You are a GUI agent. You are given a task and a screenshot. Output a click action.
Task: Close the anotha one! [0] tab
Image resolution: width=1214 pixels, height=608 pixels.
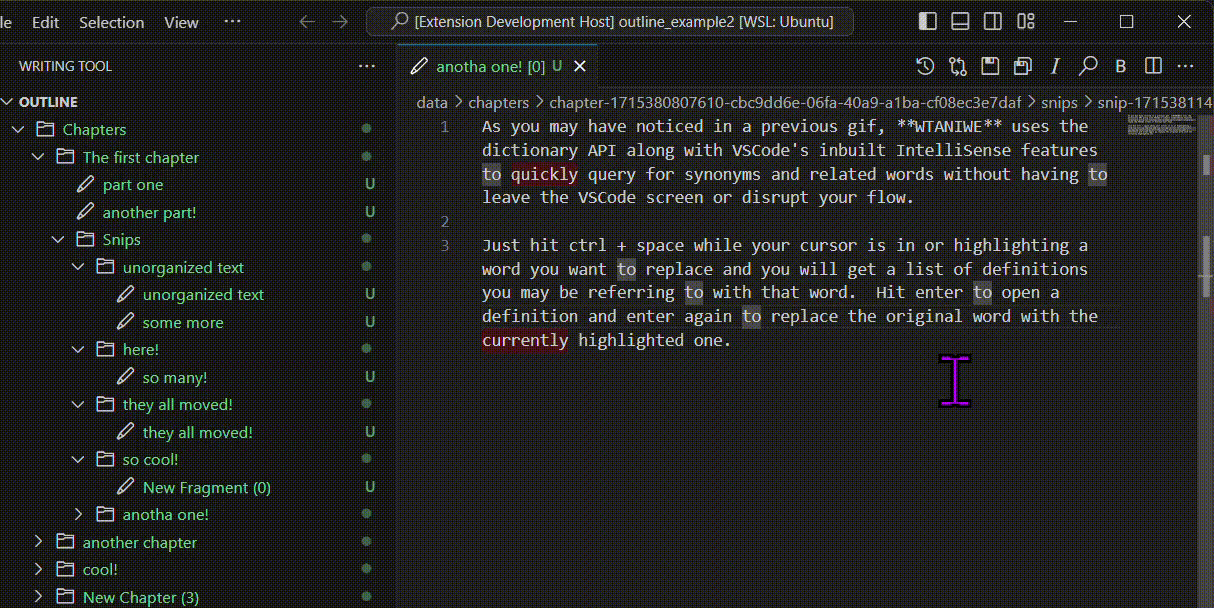tap(579, 66)
